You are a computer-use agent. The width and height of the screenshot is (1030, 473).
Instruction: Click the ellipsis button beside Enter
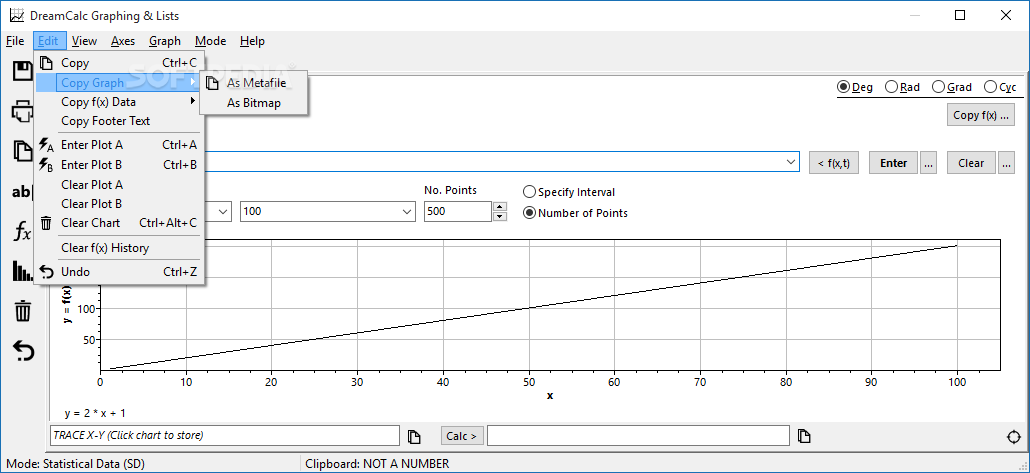928,163
